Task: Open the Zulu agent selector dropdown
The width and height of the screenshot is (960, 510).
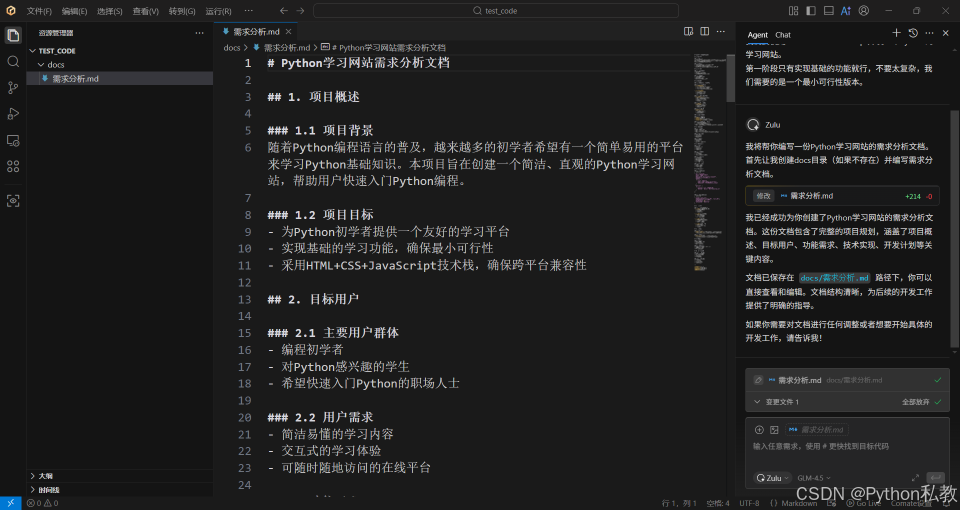Action: click(x=772, y=478)
